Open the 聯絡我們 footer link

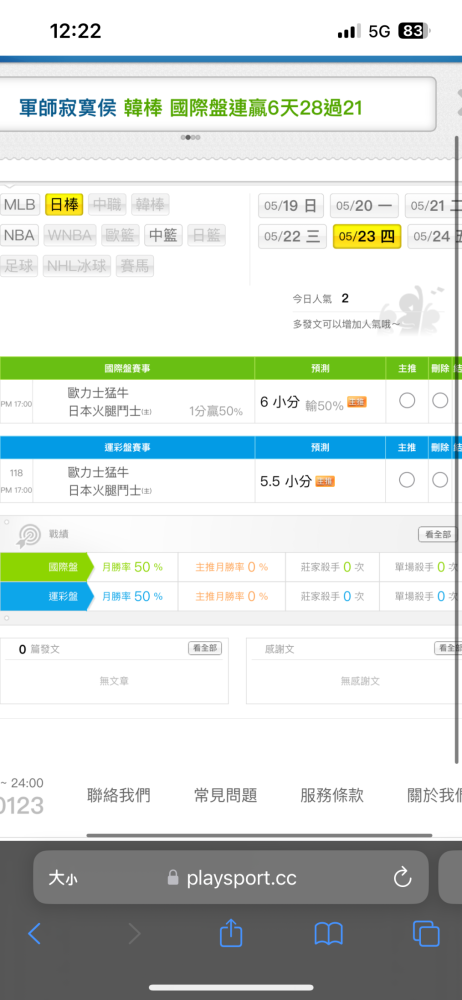coord(119,795)
